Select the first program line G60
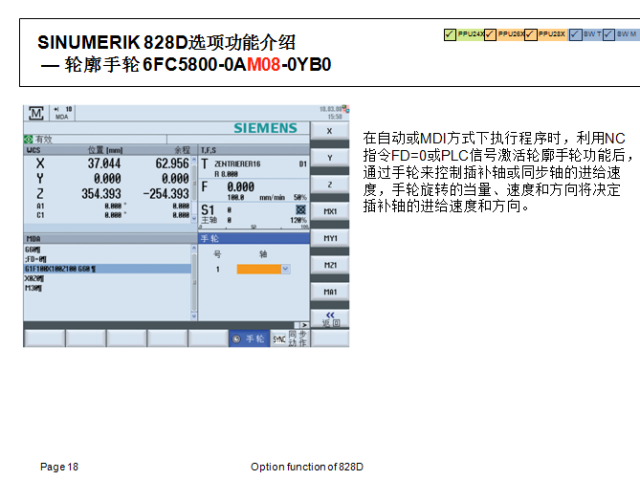 (33, 249)
